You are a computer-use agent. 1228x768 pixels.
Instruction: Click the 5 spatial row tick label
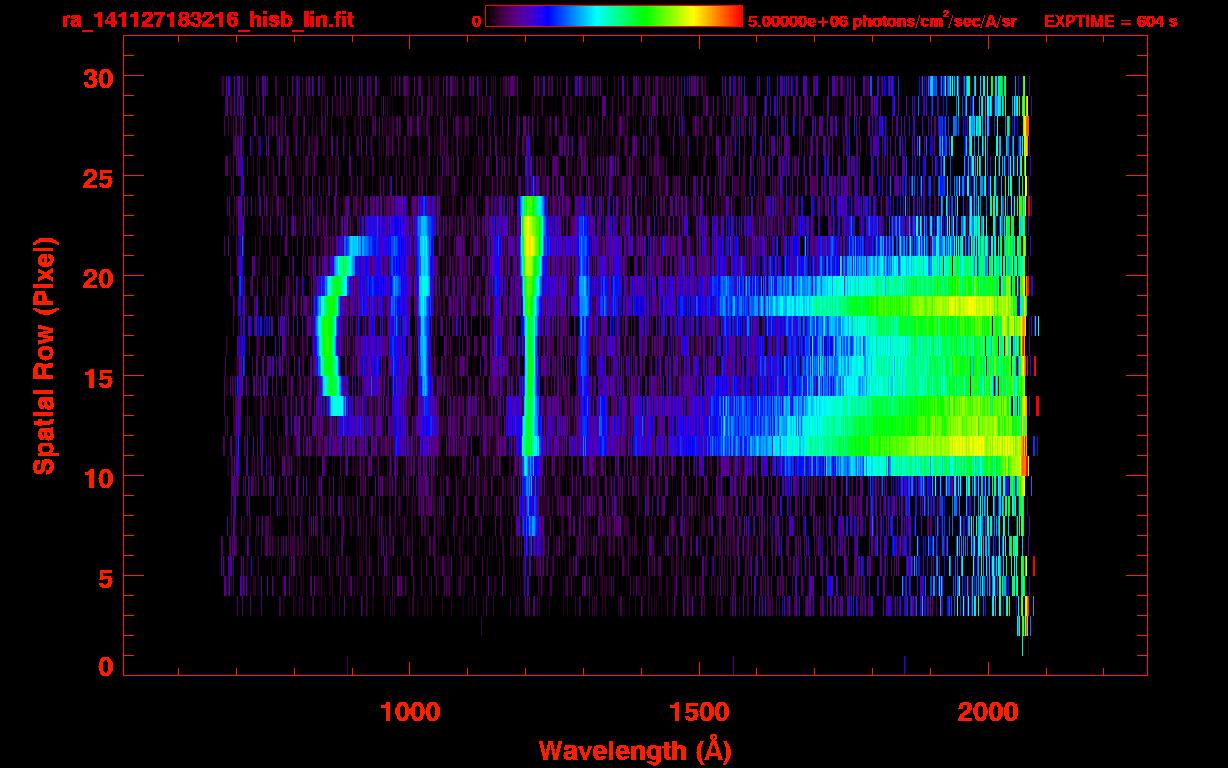(105, 577)
